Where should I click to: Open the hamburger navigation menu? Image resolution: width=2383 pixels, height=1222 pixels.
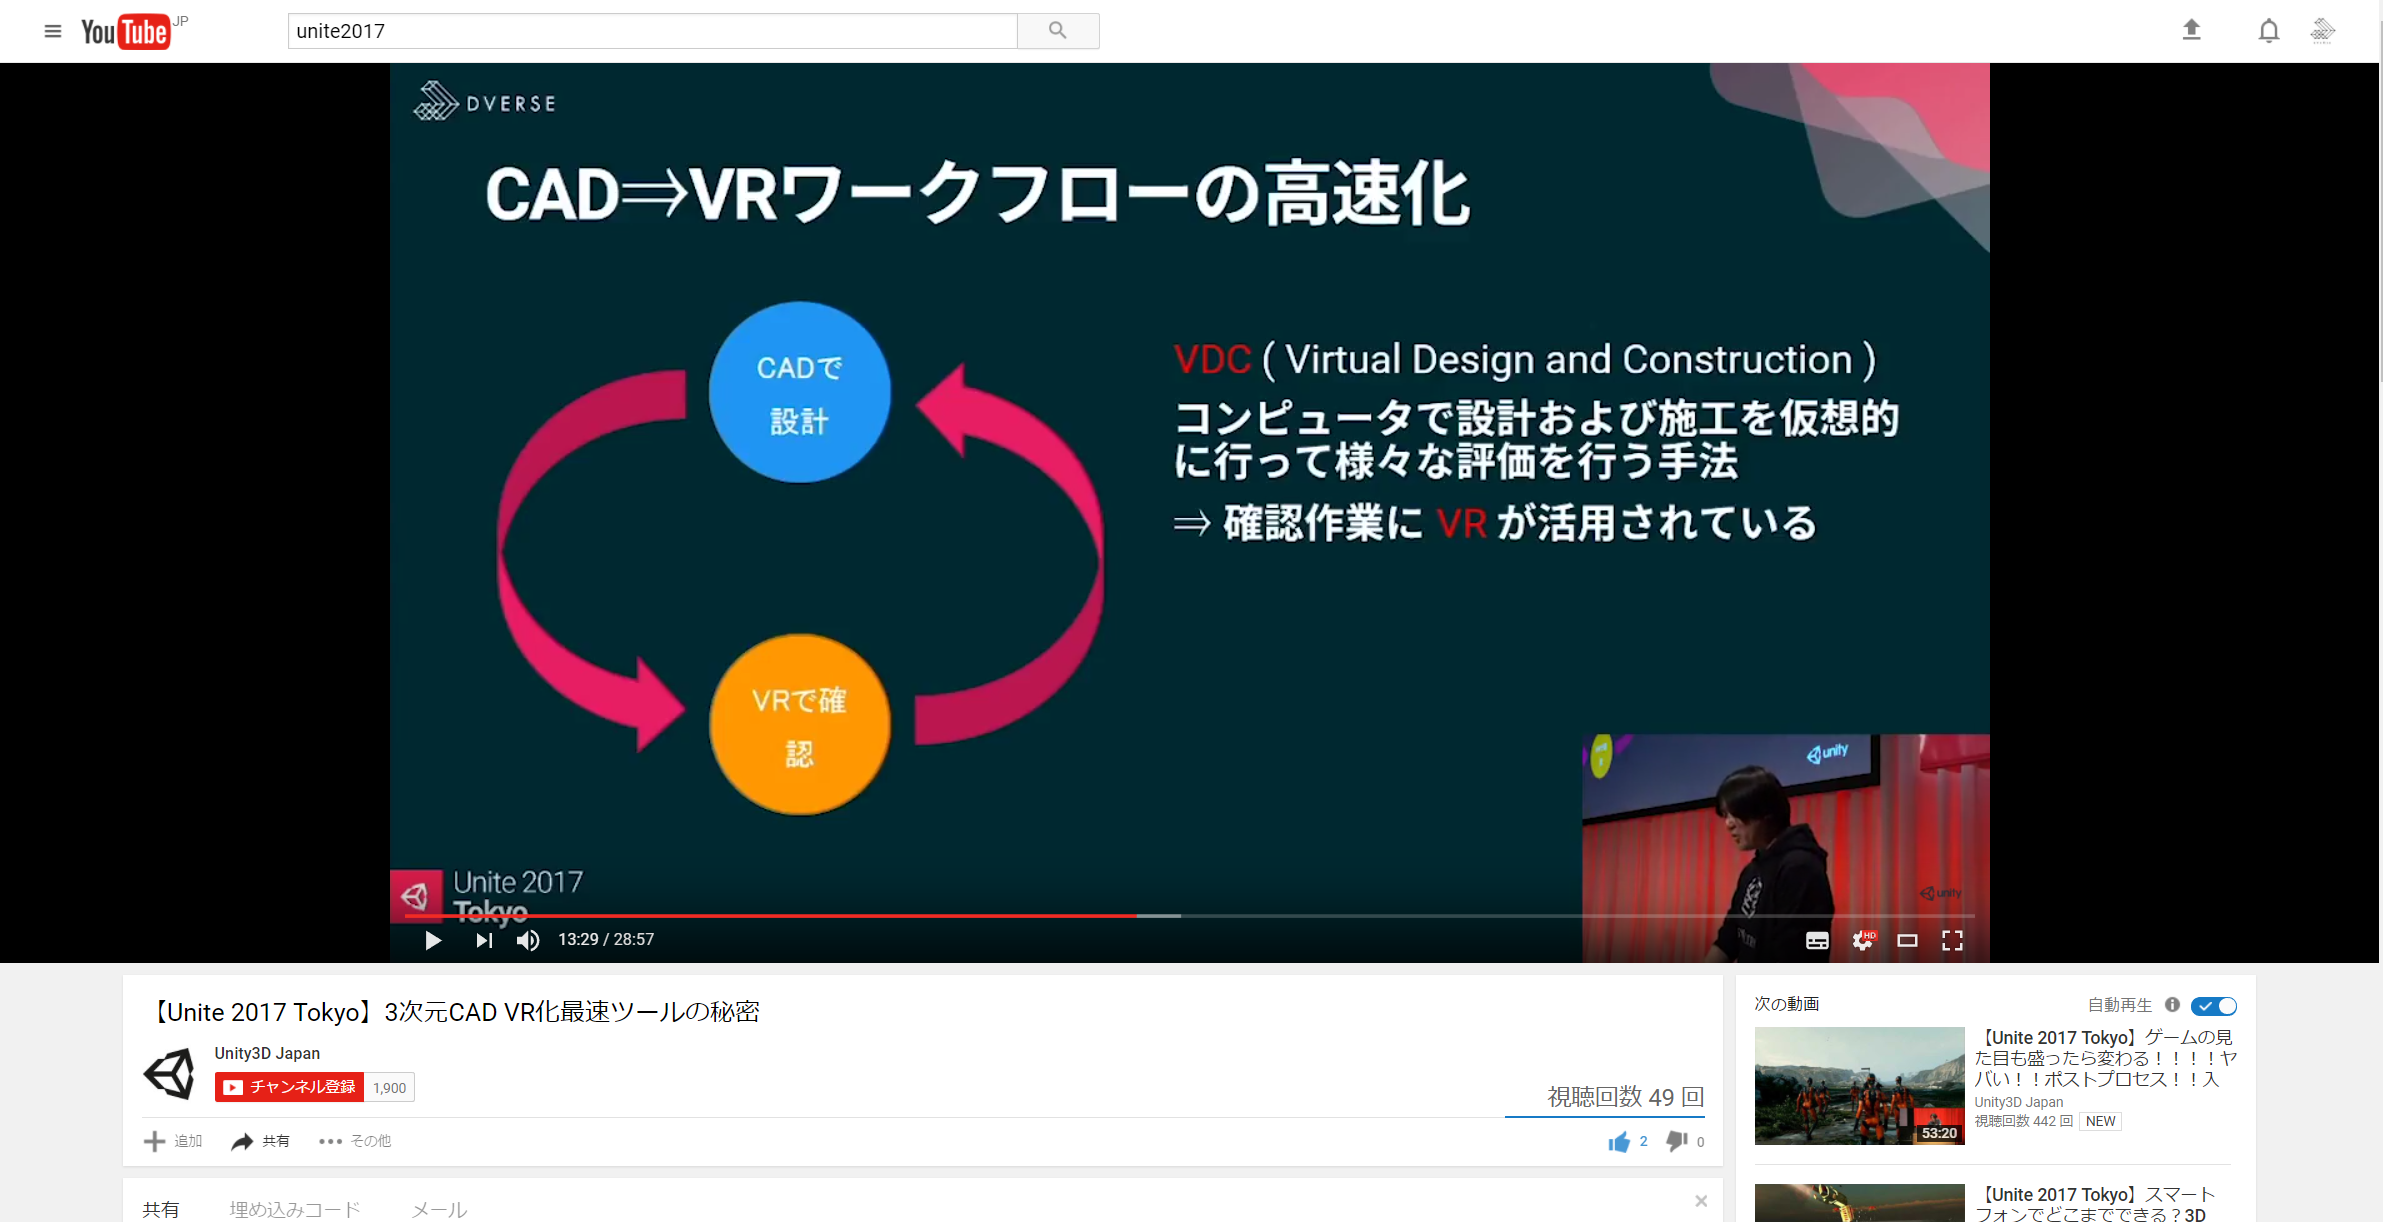coord(52,31)
